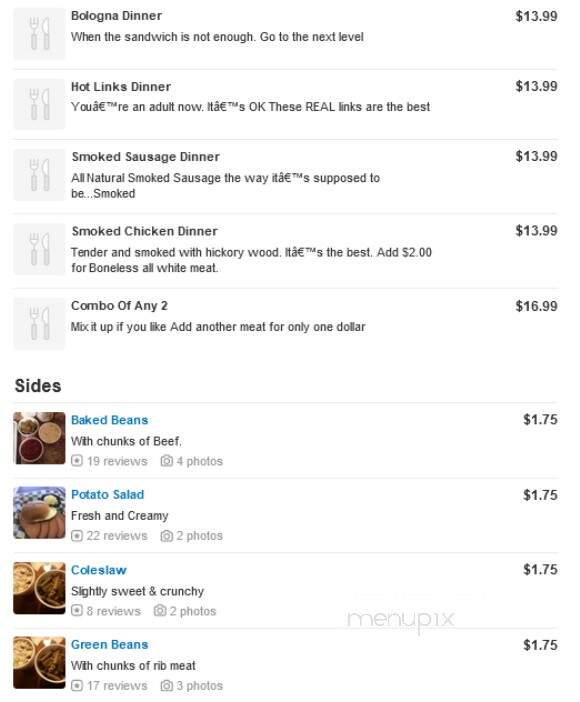View the Potato Salad photo thumbnail
Screen dimensions: 580x702
39,513
